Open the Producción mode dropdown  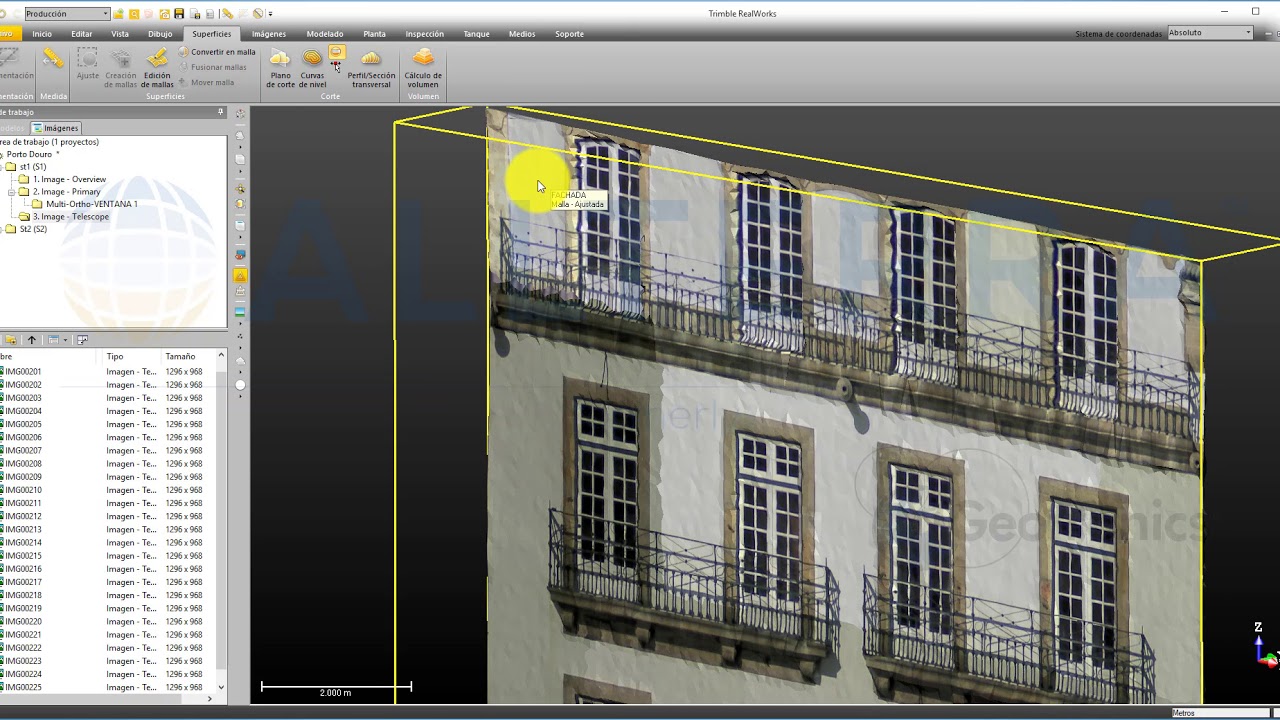point(66,14)
